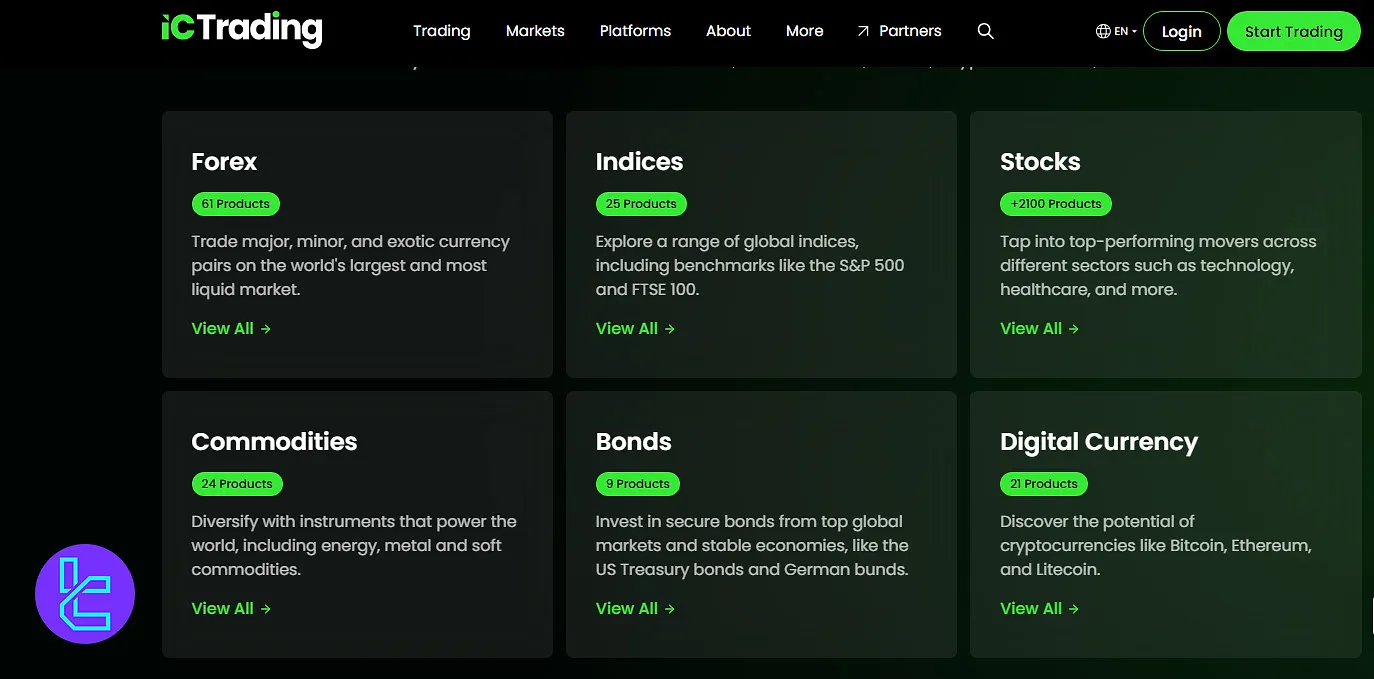
Task: Open the Platforms menu
Action: point(635,31)
